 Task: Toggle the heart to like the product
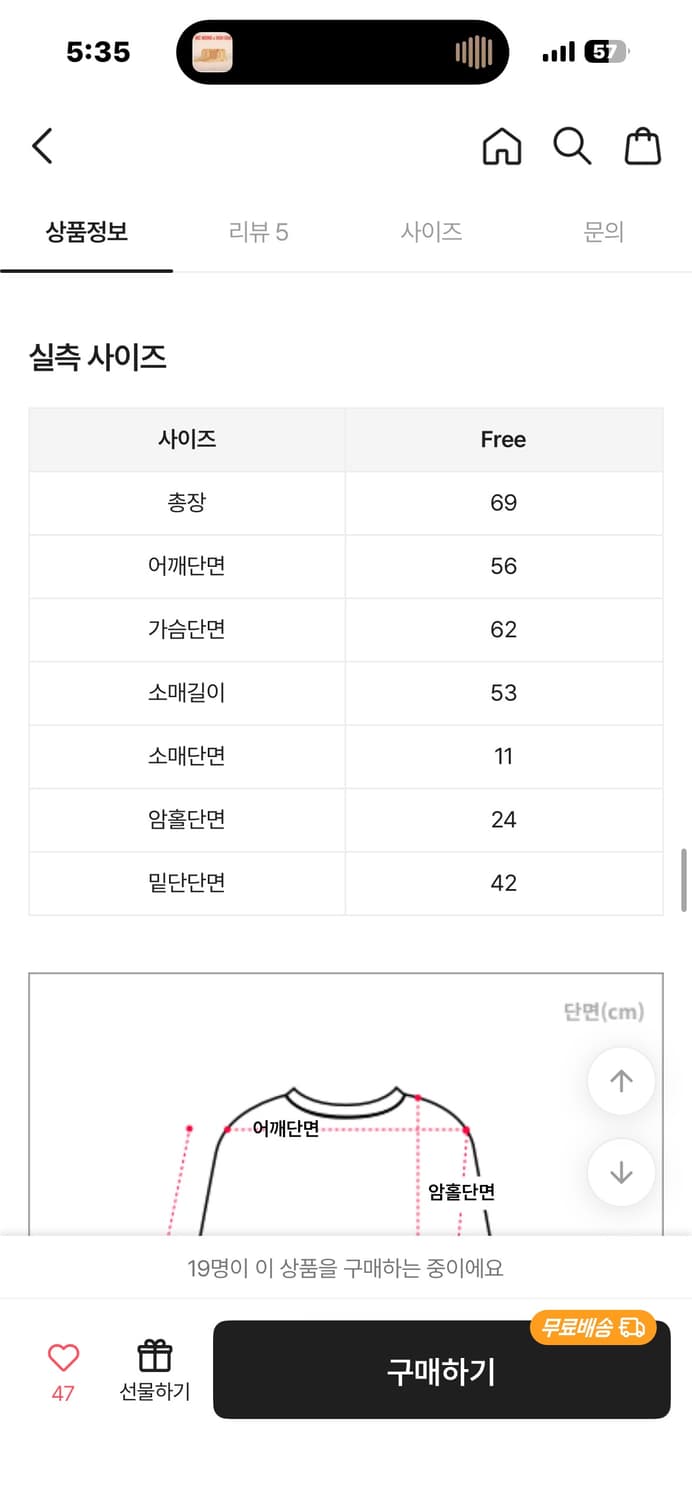[x=63, y=1355]
